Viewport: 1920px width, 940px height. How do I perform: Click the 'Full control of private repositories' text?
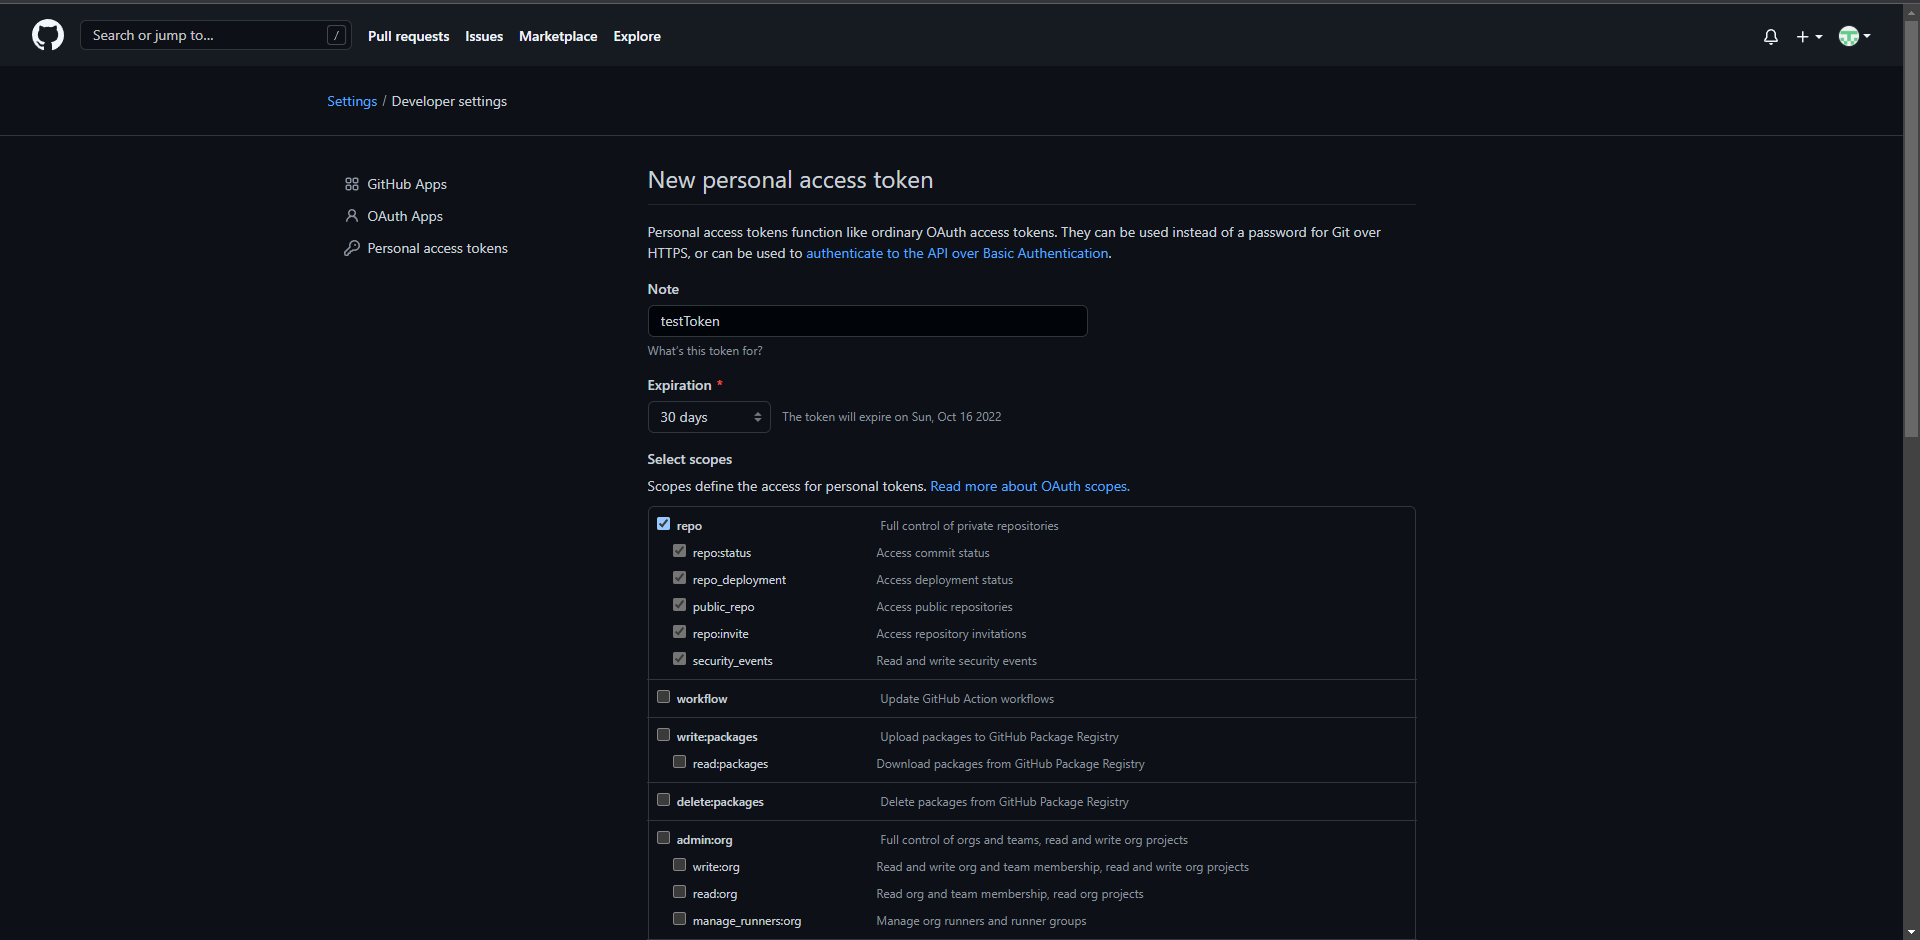point(969,526)
